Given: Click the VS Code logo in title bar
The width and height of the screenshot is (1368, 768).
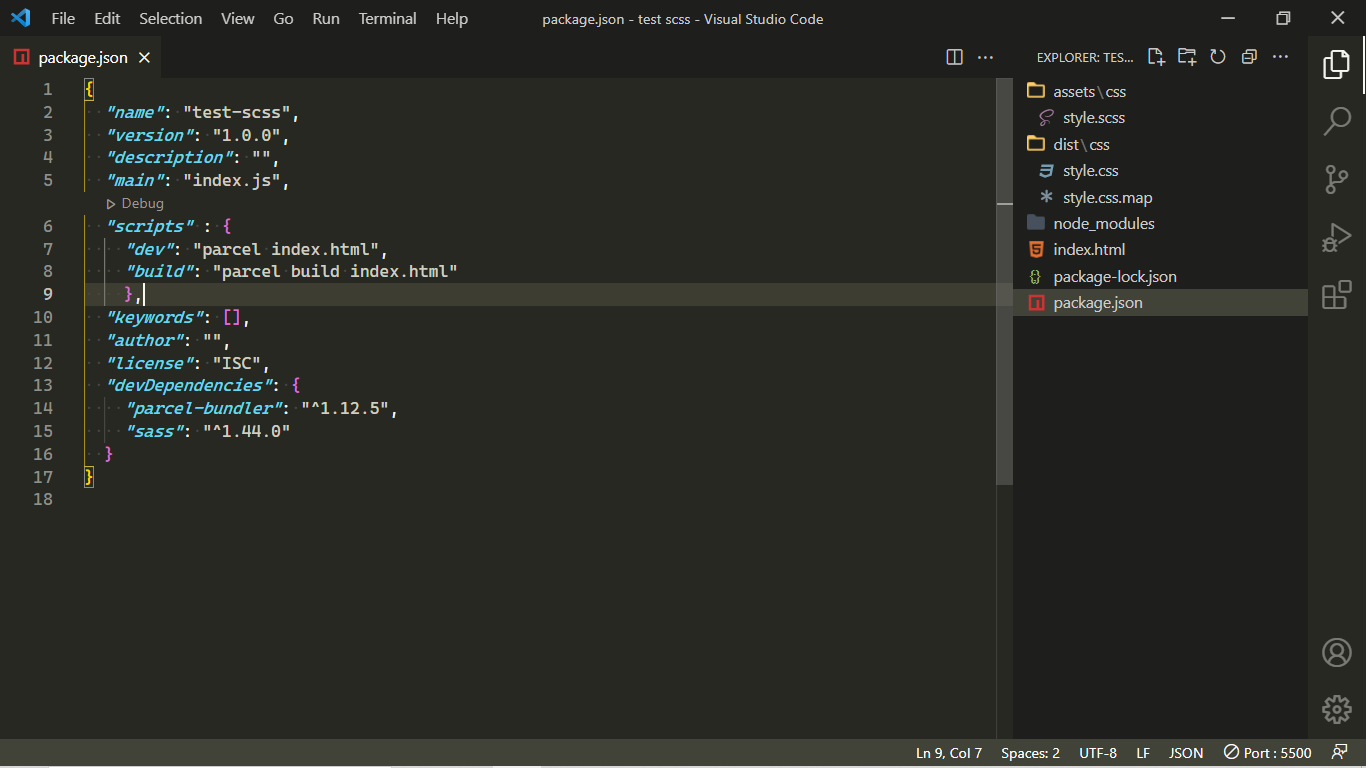Looking at the screenshot, I should click(20, 18).
